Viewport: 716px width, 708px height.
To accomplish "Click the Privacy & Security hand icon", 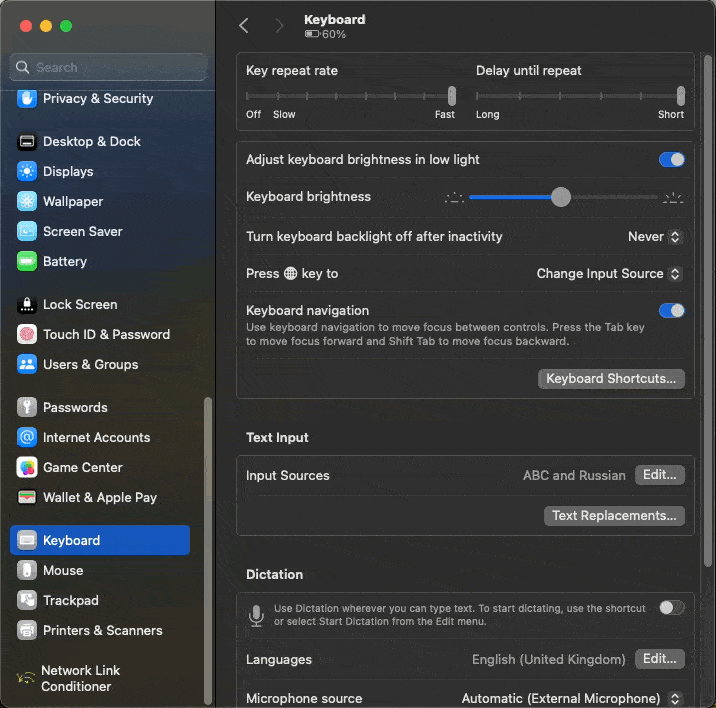I will point(27,98).
